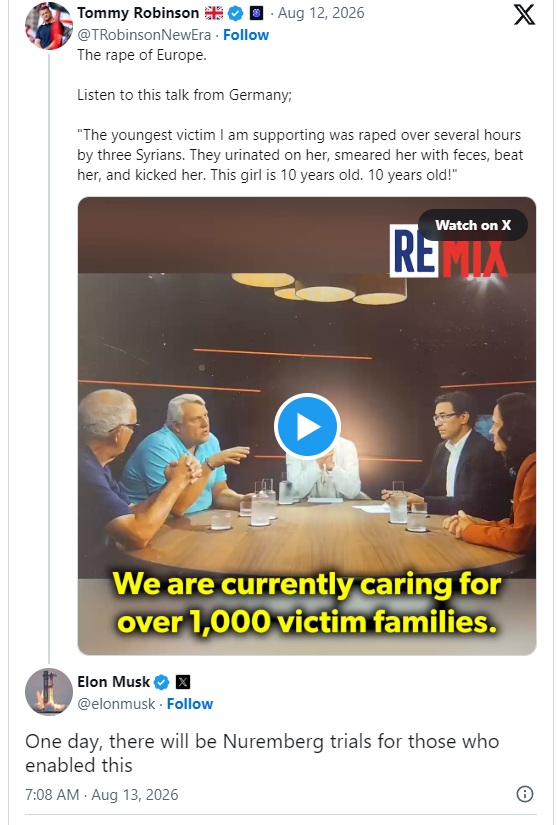Click the X logo in the top corner
This screenshot has width=558, height=825.
524,14
